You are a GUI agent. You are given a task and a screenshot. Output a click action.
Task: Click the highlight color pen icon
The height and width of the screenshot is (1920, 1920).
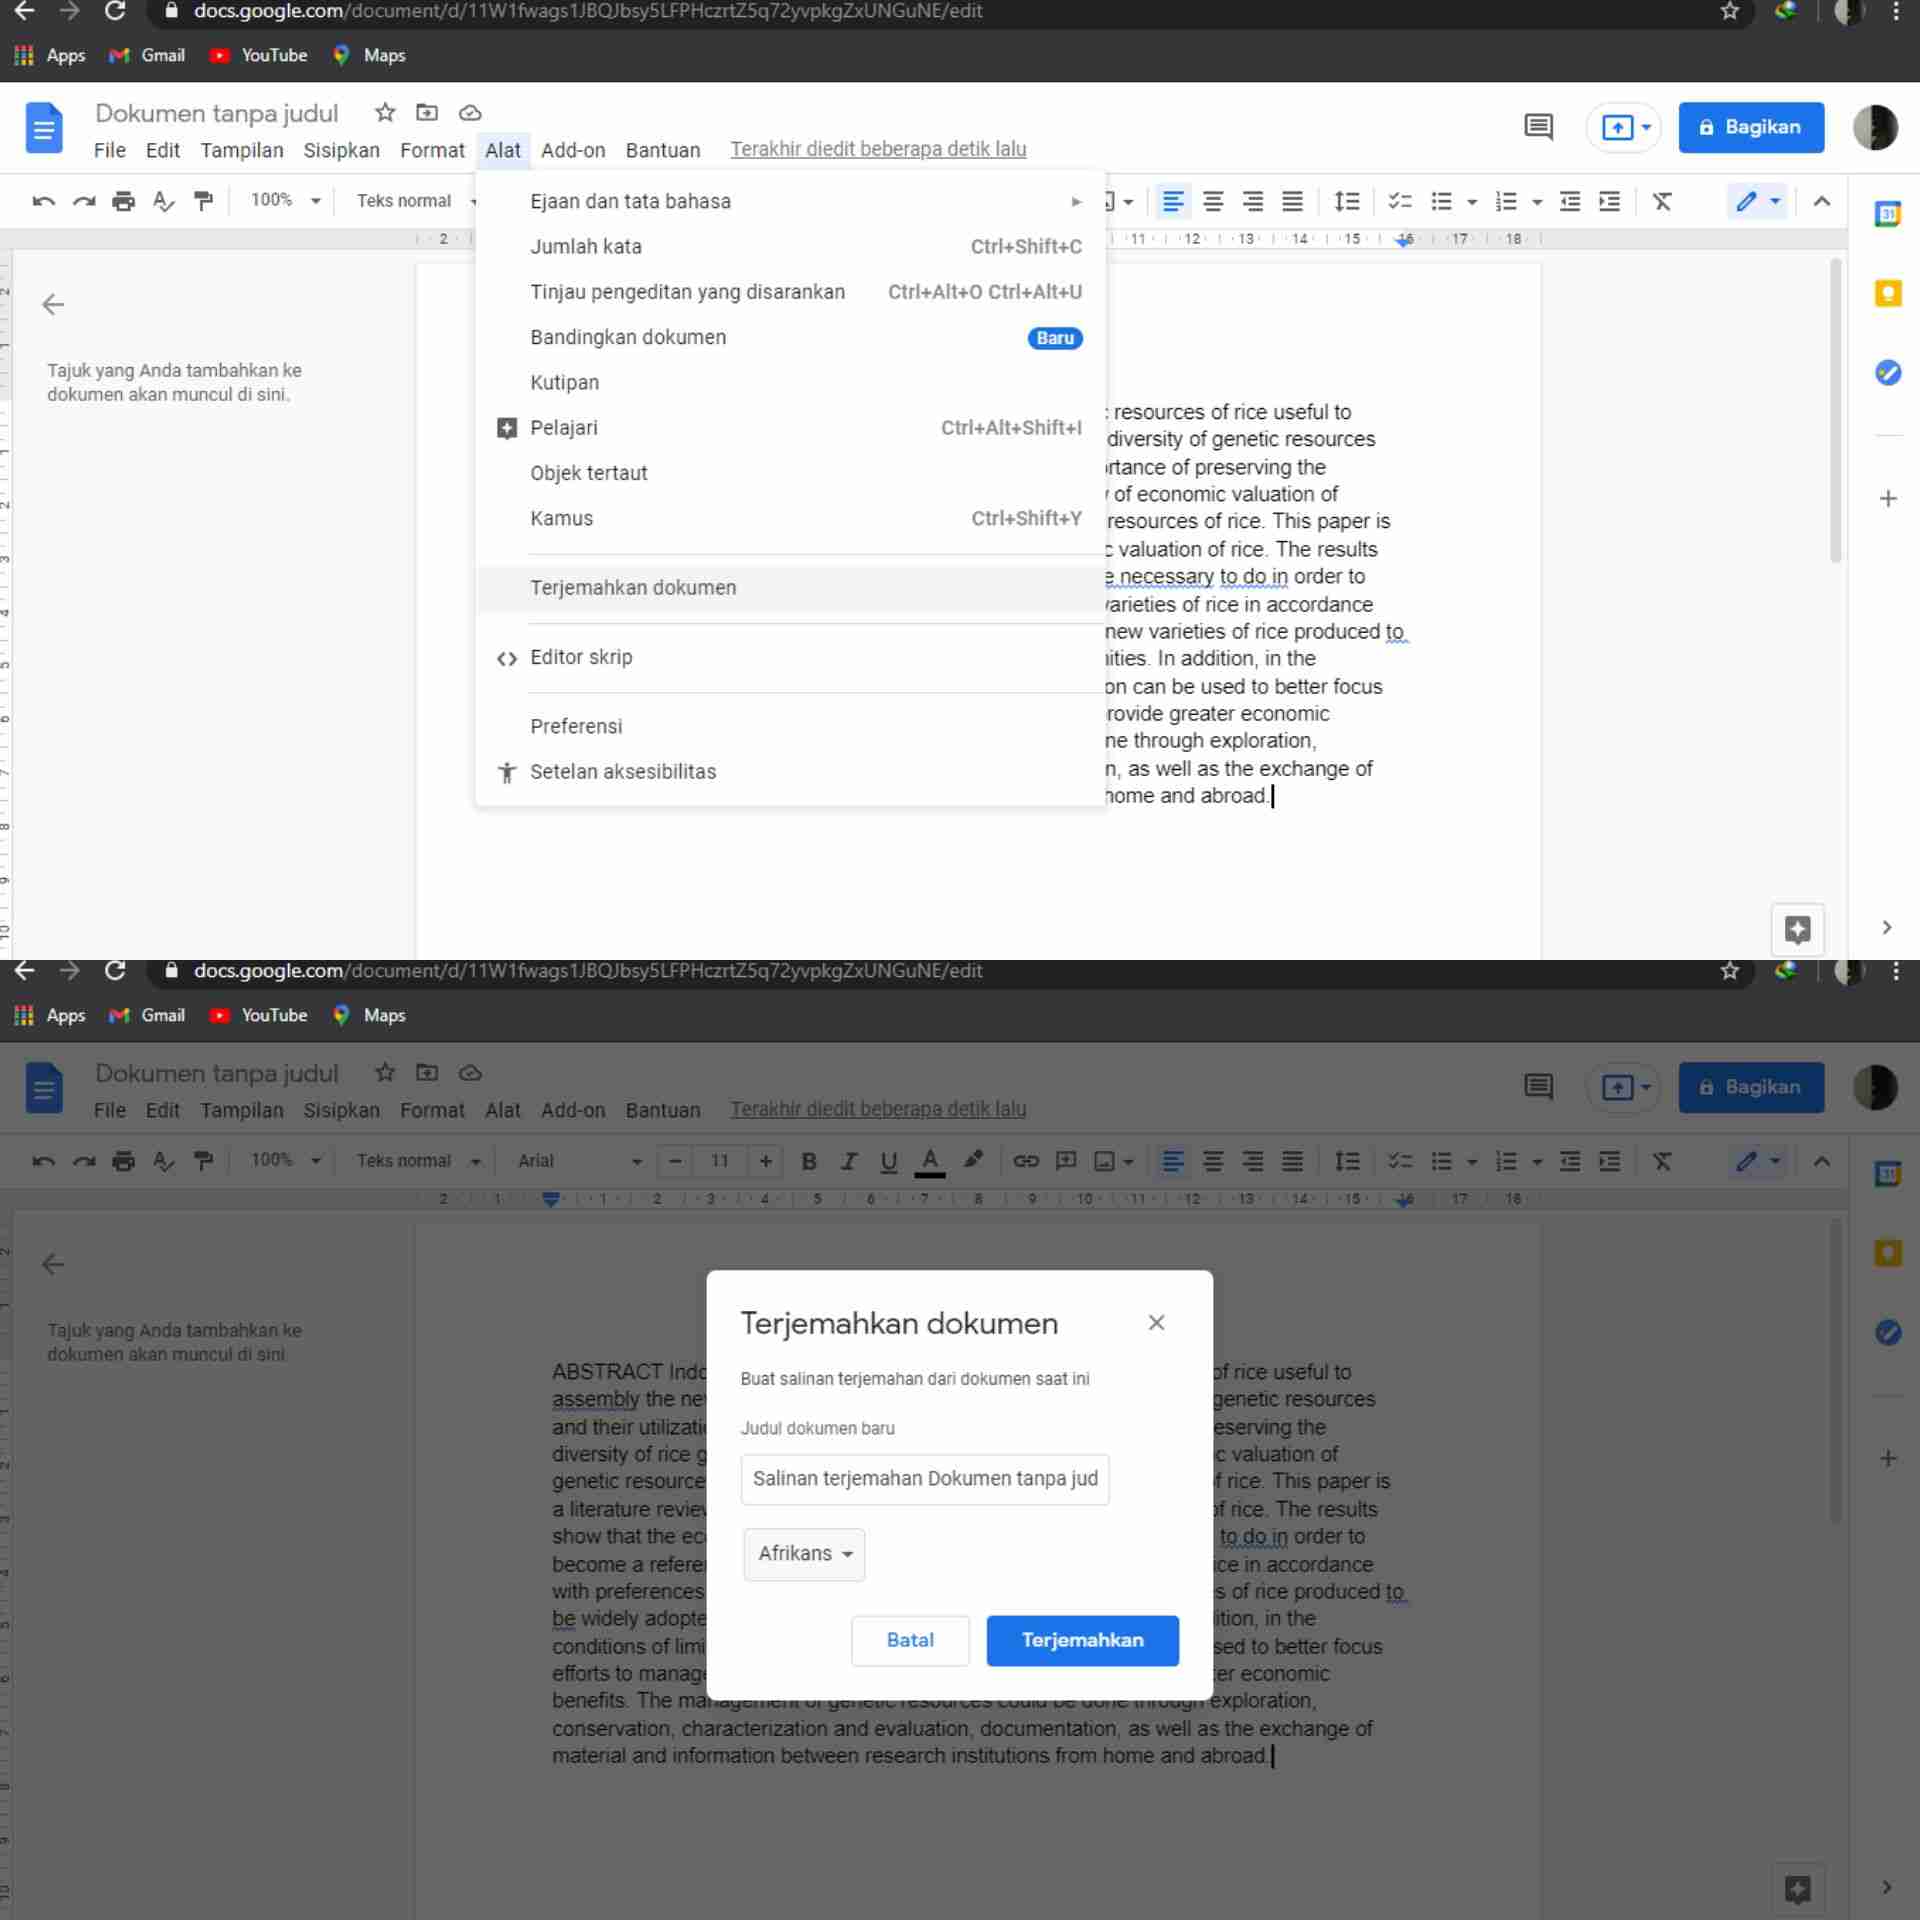pos(973,1160)
